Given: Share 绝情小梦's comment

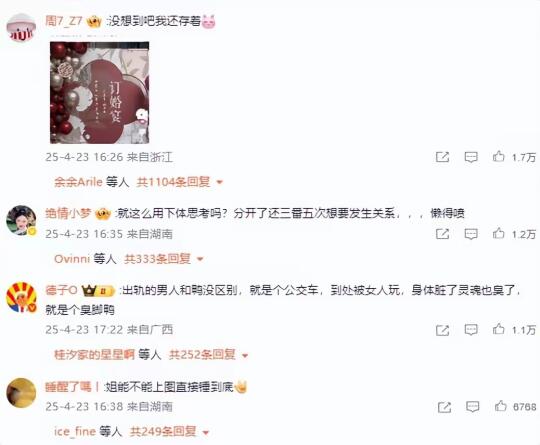Looking at the screenshot, I should pos(443,234).
